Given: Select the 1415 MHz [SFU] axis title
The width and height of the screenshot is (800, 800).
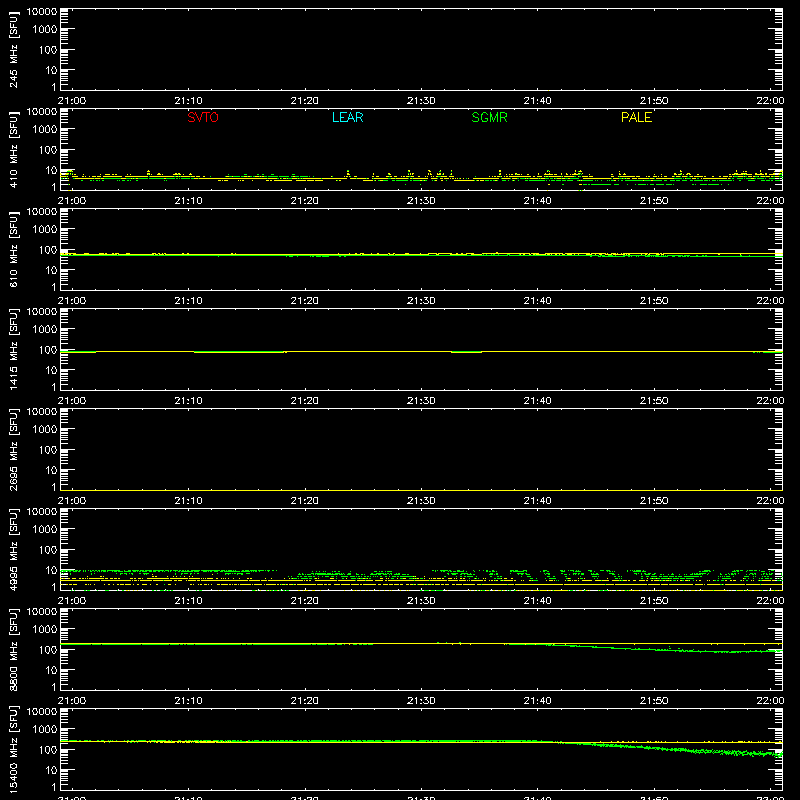Looking at the screenshot, I should [x=13, y=349].
